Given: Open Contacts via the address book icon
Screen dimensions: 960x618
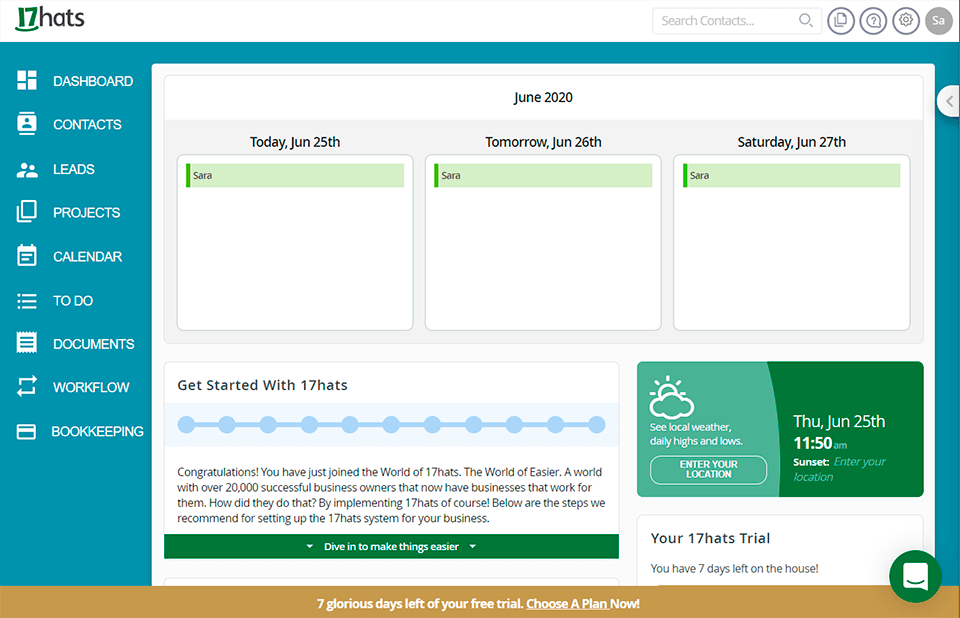Looking at the screenshot, I should pos(27,124).
